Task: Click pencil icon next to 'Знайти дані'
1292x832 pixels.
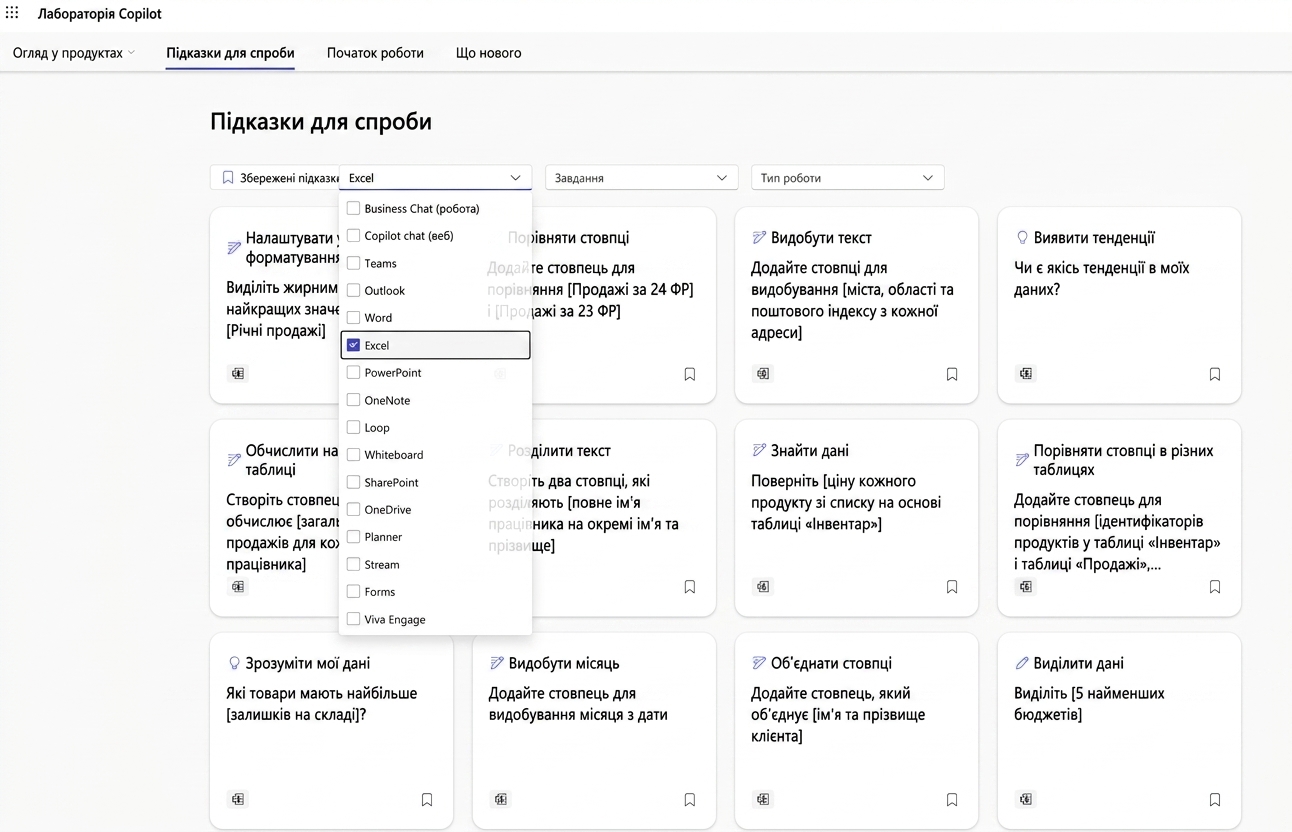Action: coord(759,451)
